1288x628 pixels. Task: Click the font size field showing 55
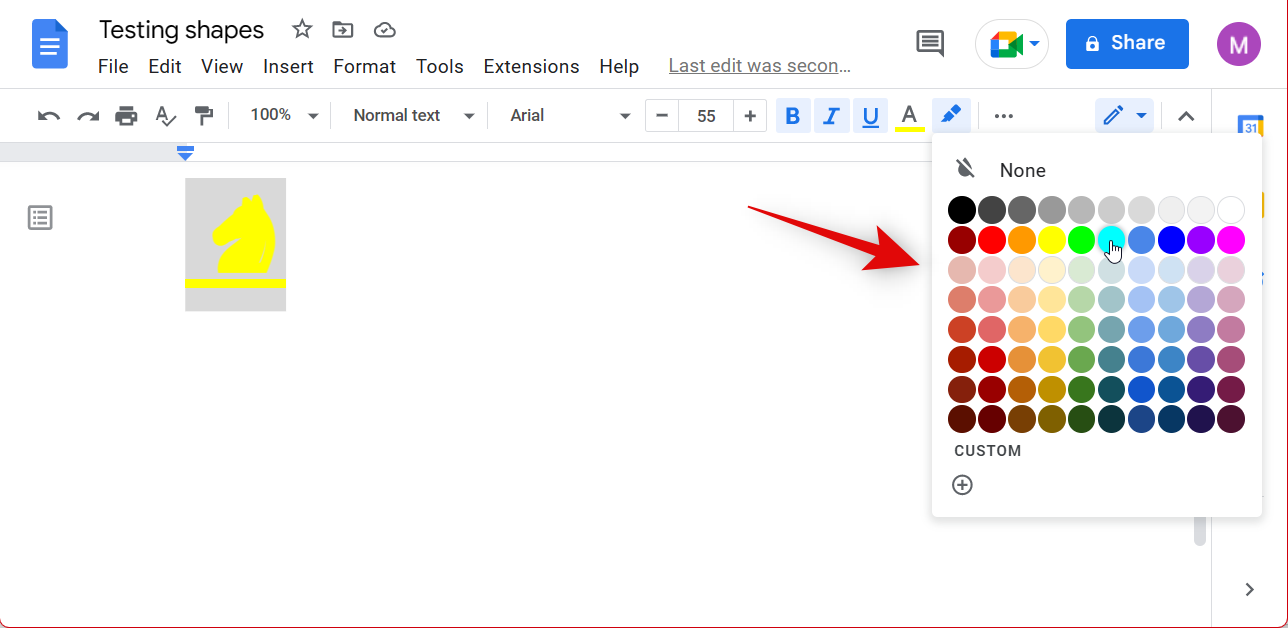[706, 116]
